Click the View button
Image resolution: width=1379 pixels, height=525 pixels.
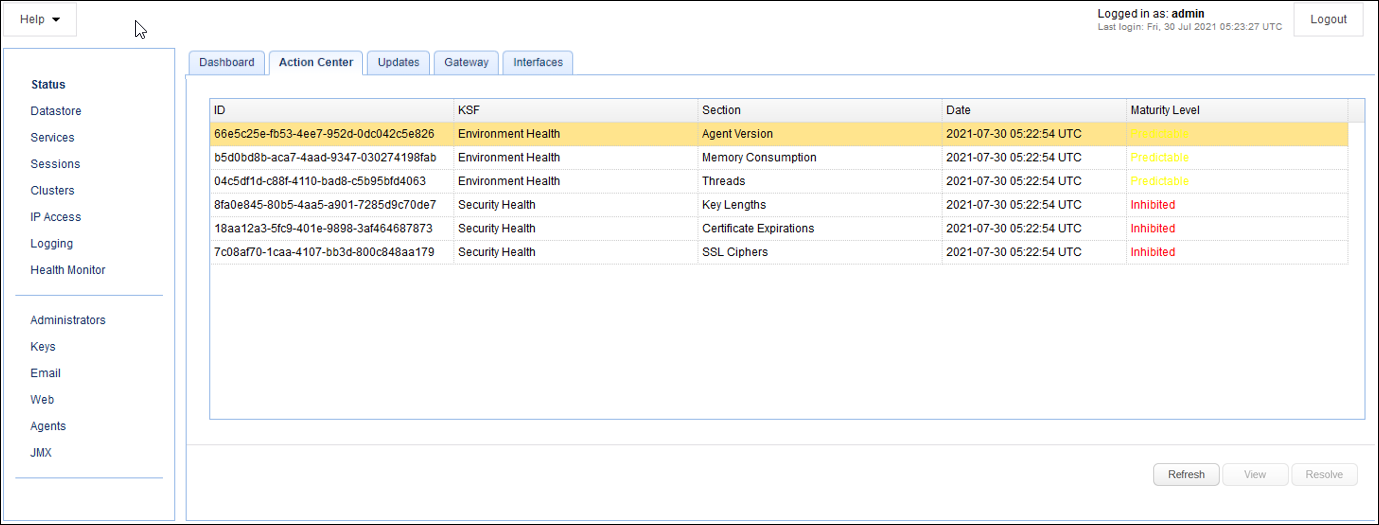(1255, 474)
